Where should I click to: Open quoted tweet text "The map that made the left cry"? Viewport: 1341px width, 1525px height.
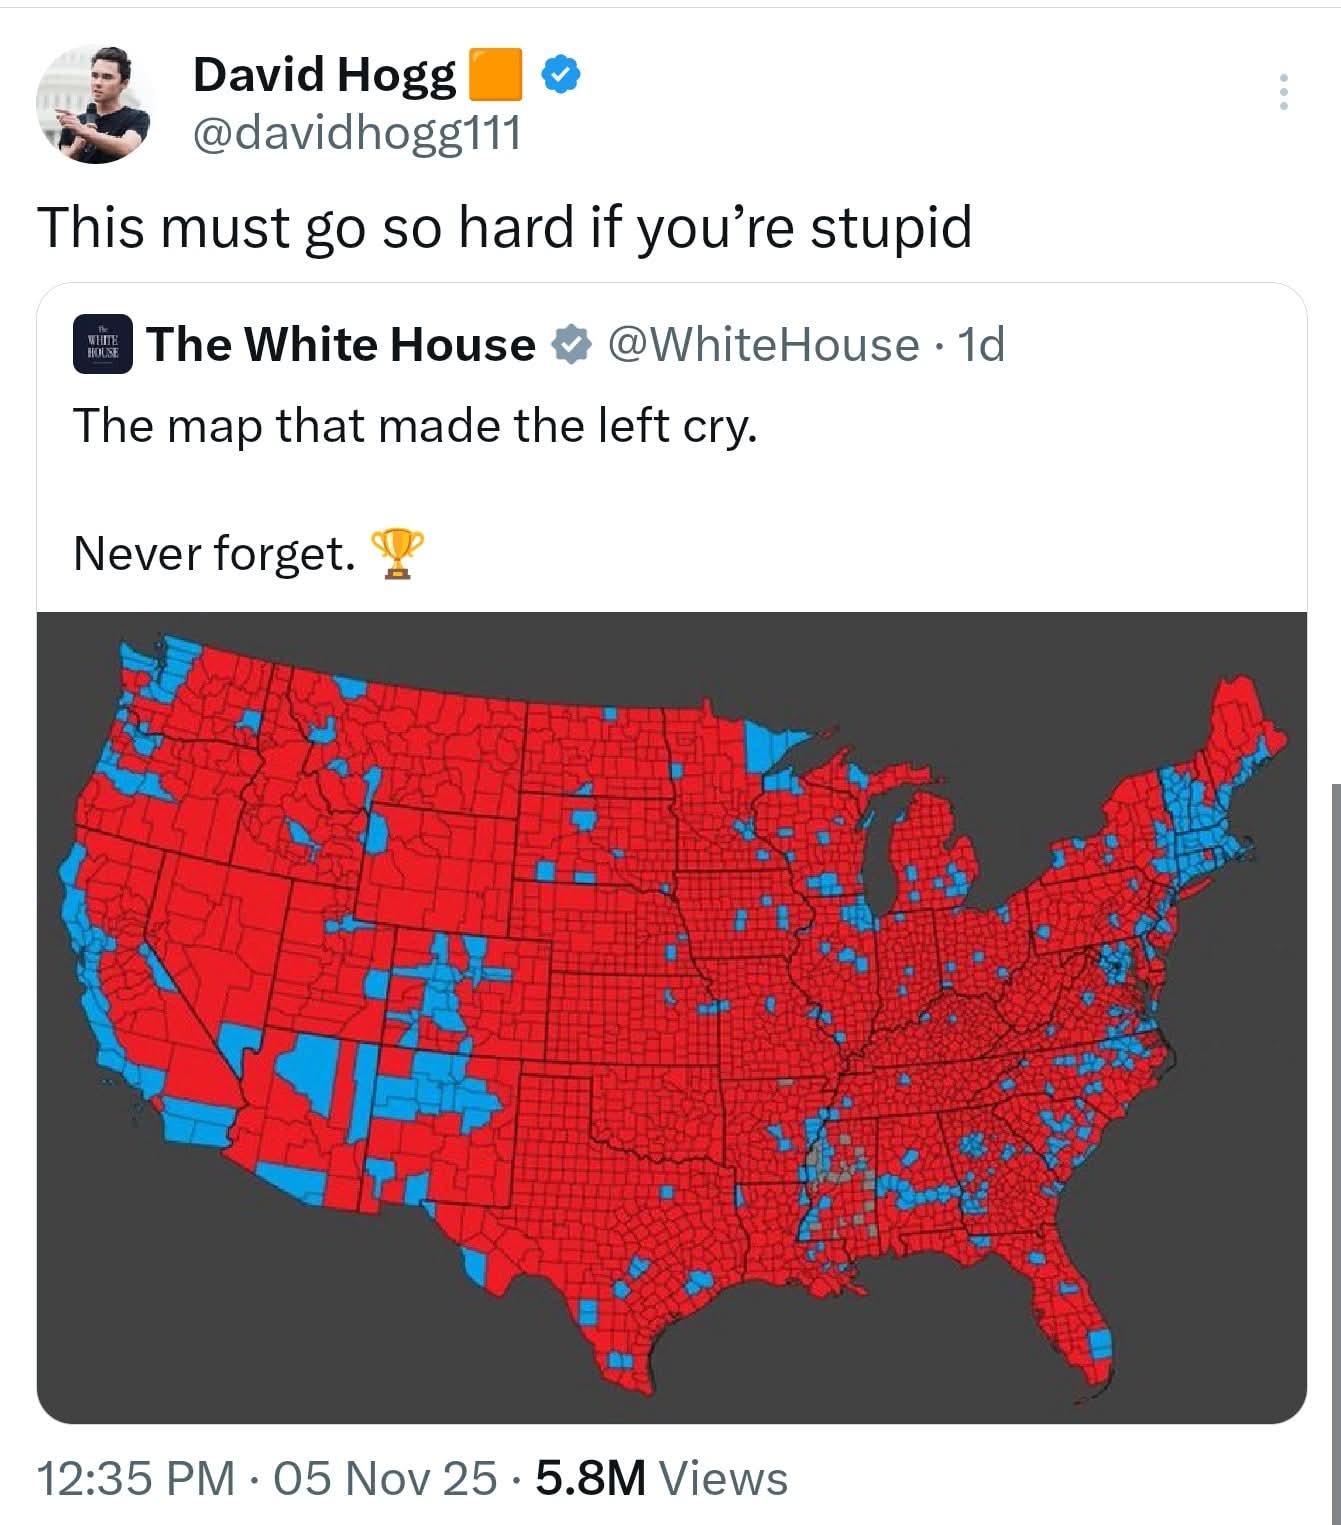click(415, 426)
